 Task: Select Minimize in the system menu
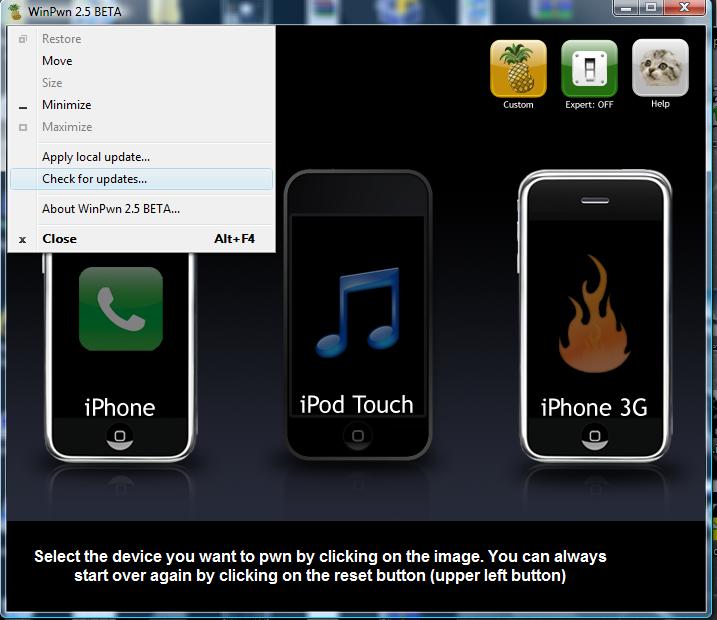tap(66, 105)
